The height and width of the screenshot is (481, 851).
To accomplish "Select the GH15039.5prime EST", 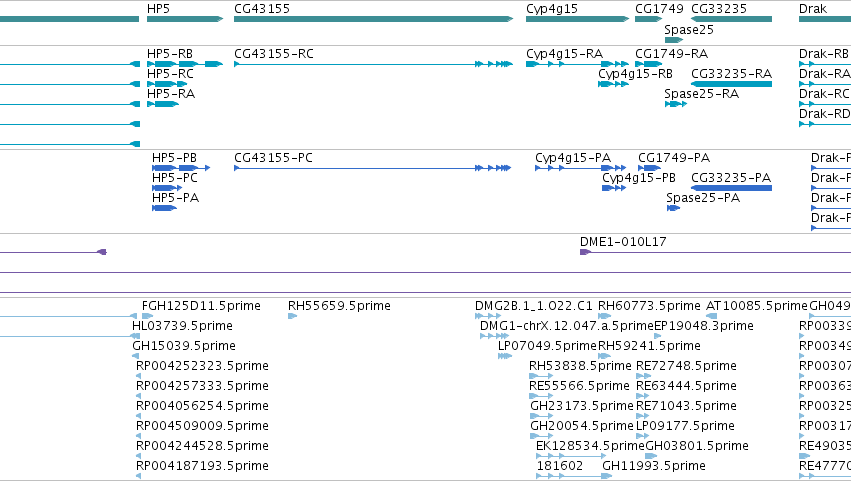I will tap(136, 357).
